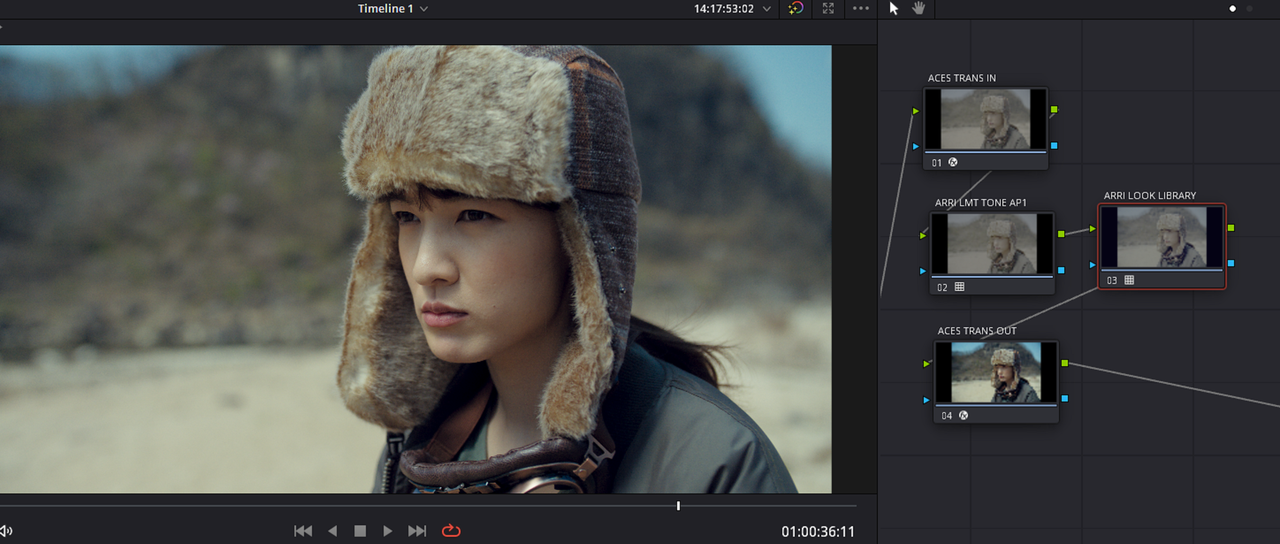This screenshot has height=544, width=1280.
Task: Expand the timecode display options dropdown
Action: pyautogui.click(x=767, y=8)
